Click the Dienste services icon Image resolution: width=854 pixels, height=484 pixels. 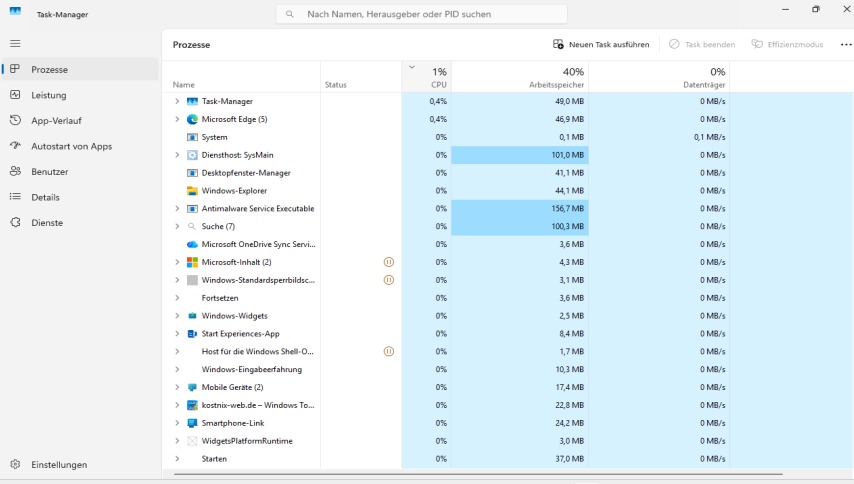click(15, 222)
